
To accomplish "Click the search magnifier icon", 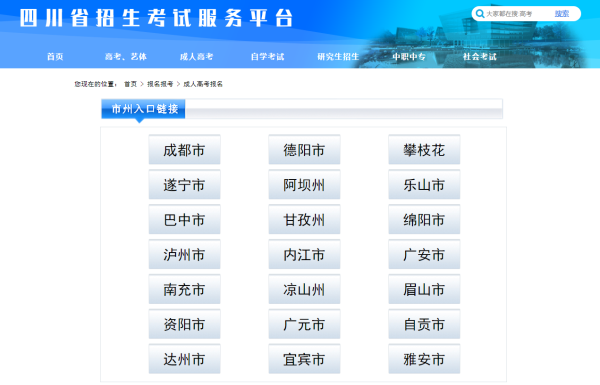I will [479, 14].
